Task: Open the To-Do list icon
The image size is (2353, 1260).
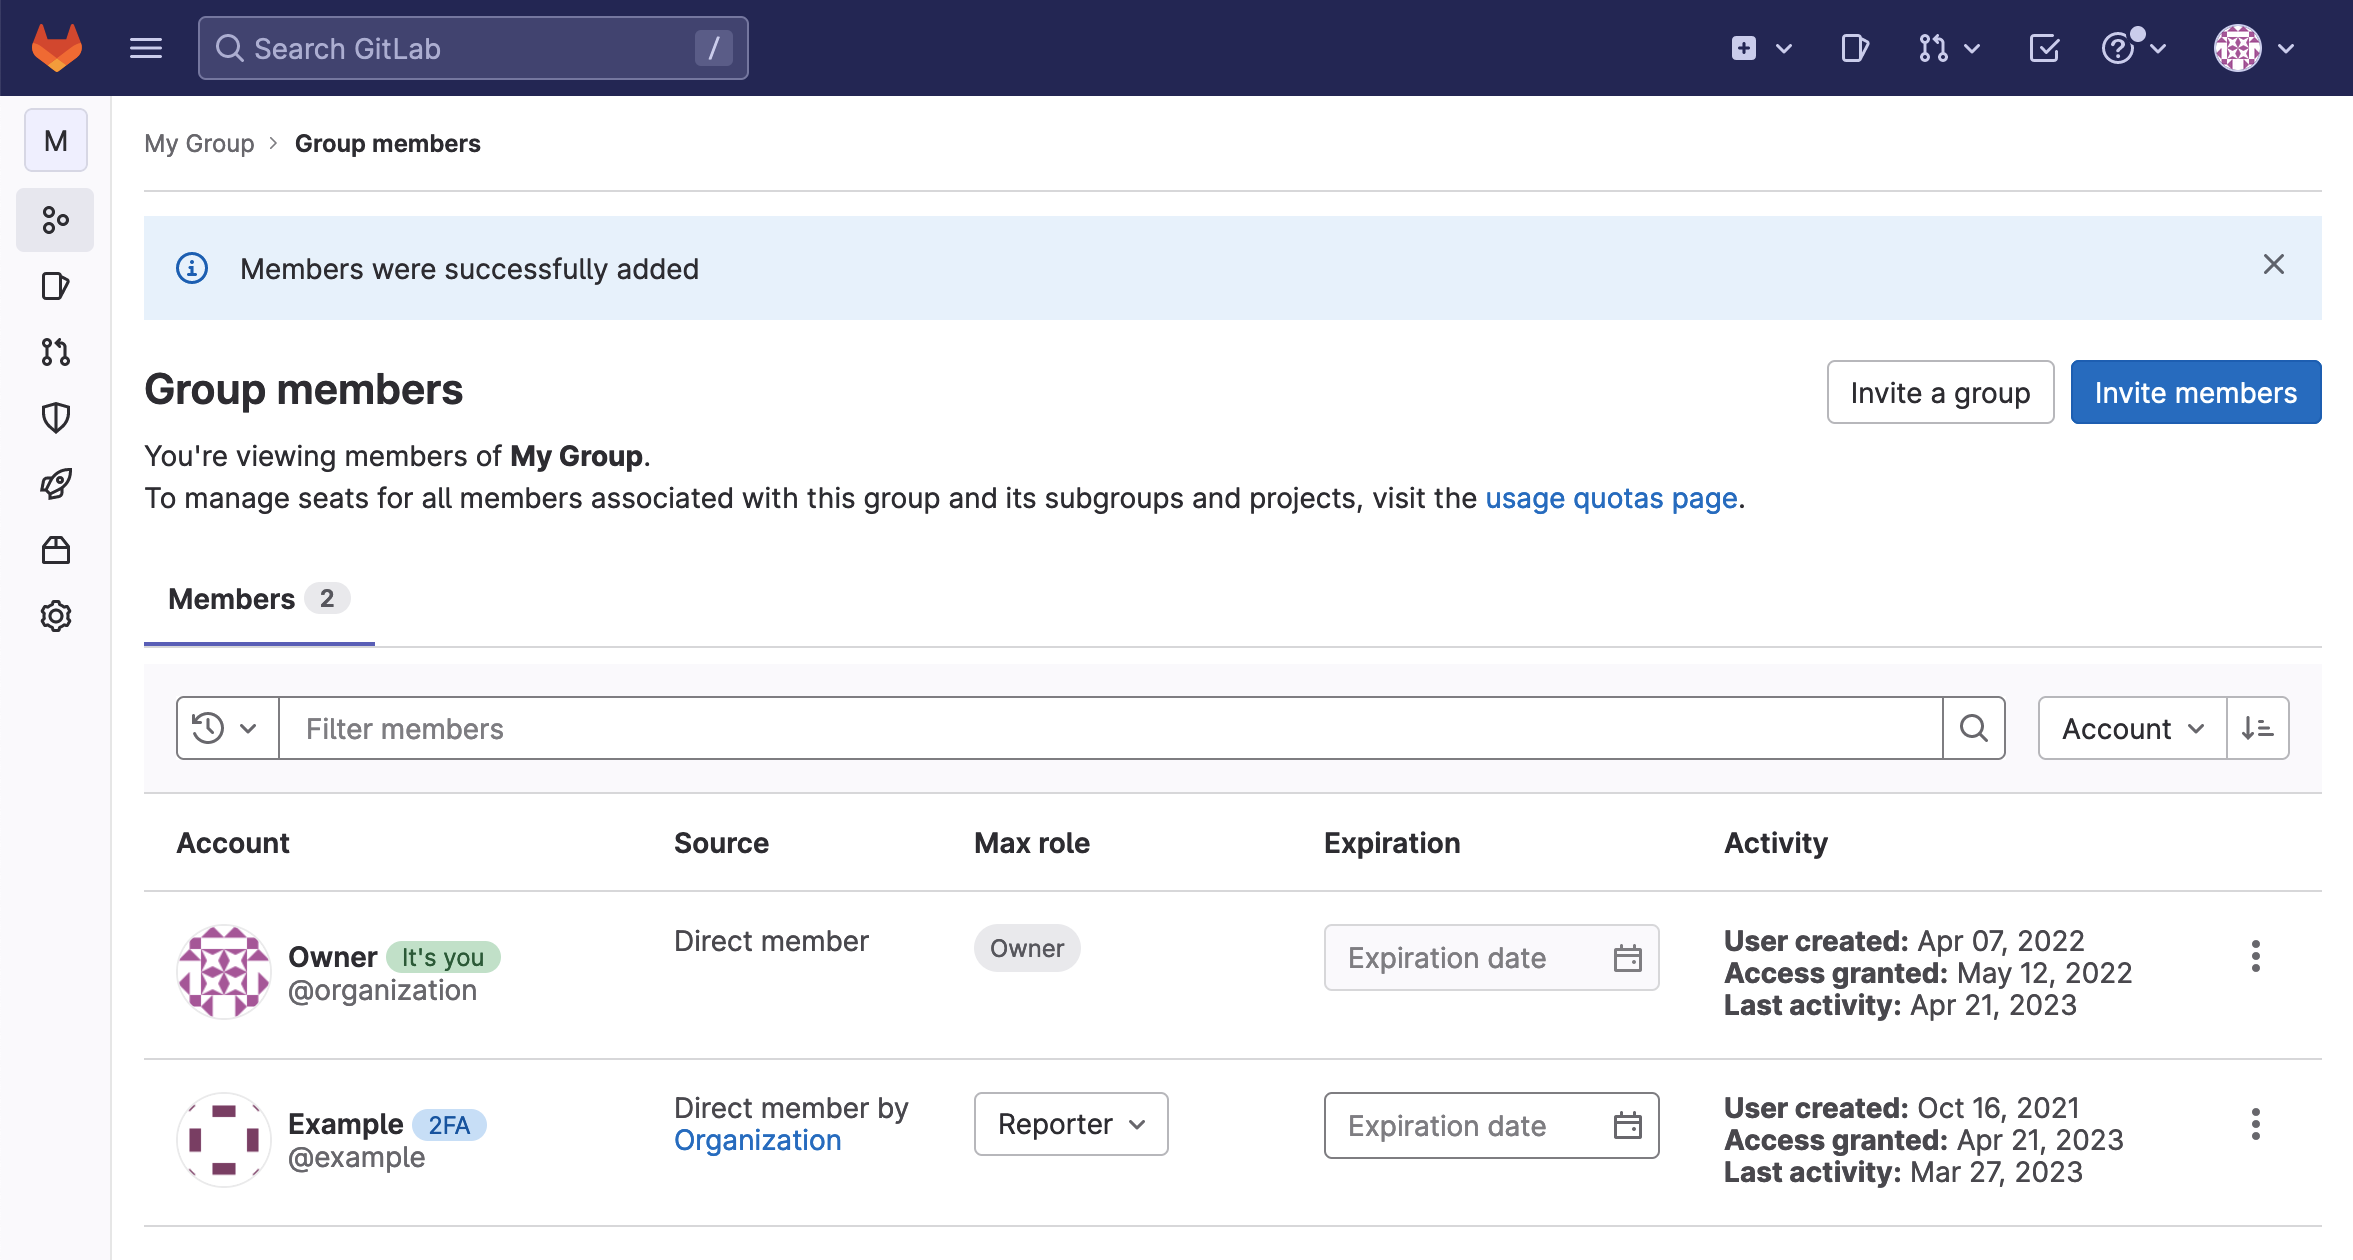Action: (x=2044, y=48)
